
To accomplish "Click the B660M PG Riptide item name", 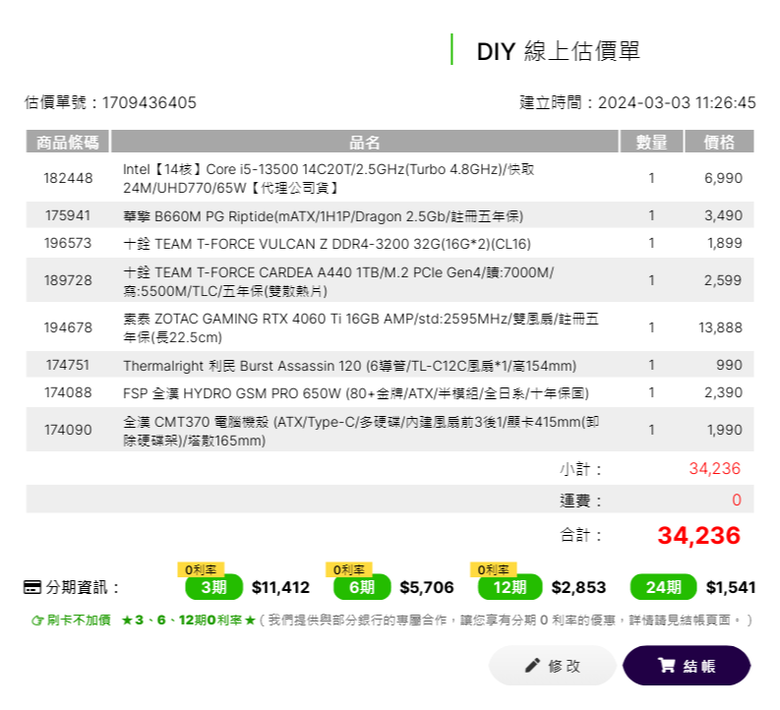I will [x=323, y=216].
